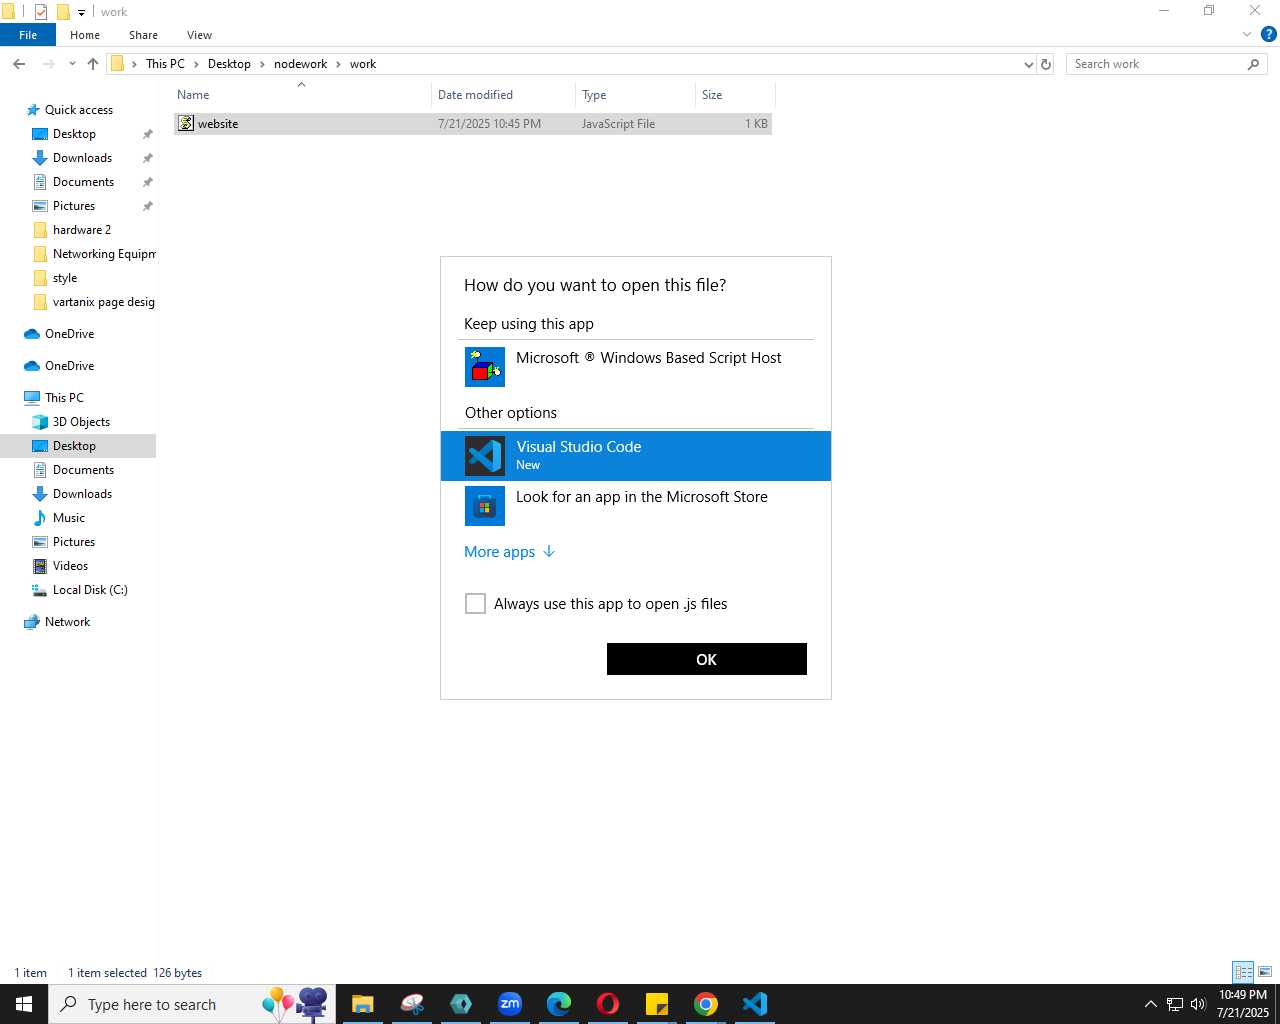Click 'This PC' in the address breadcrumb

(165, 64)
